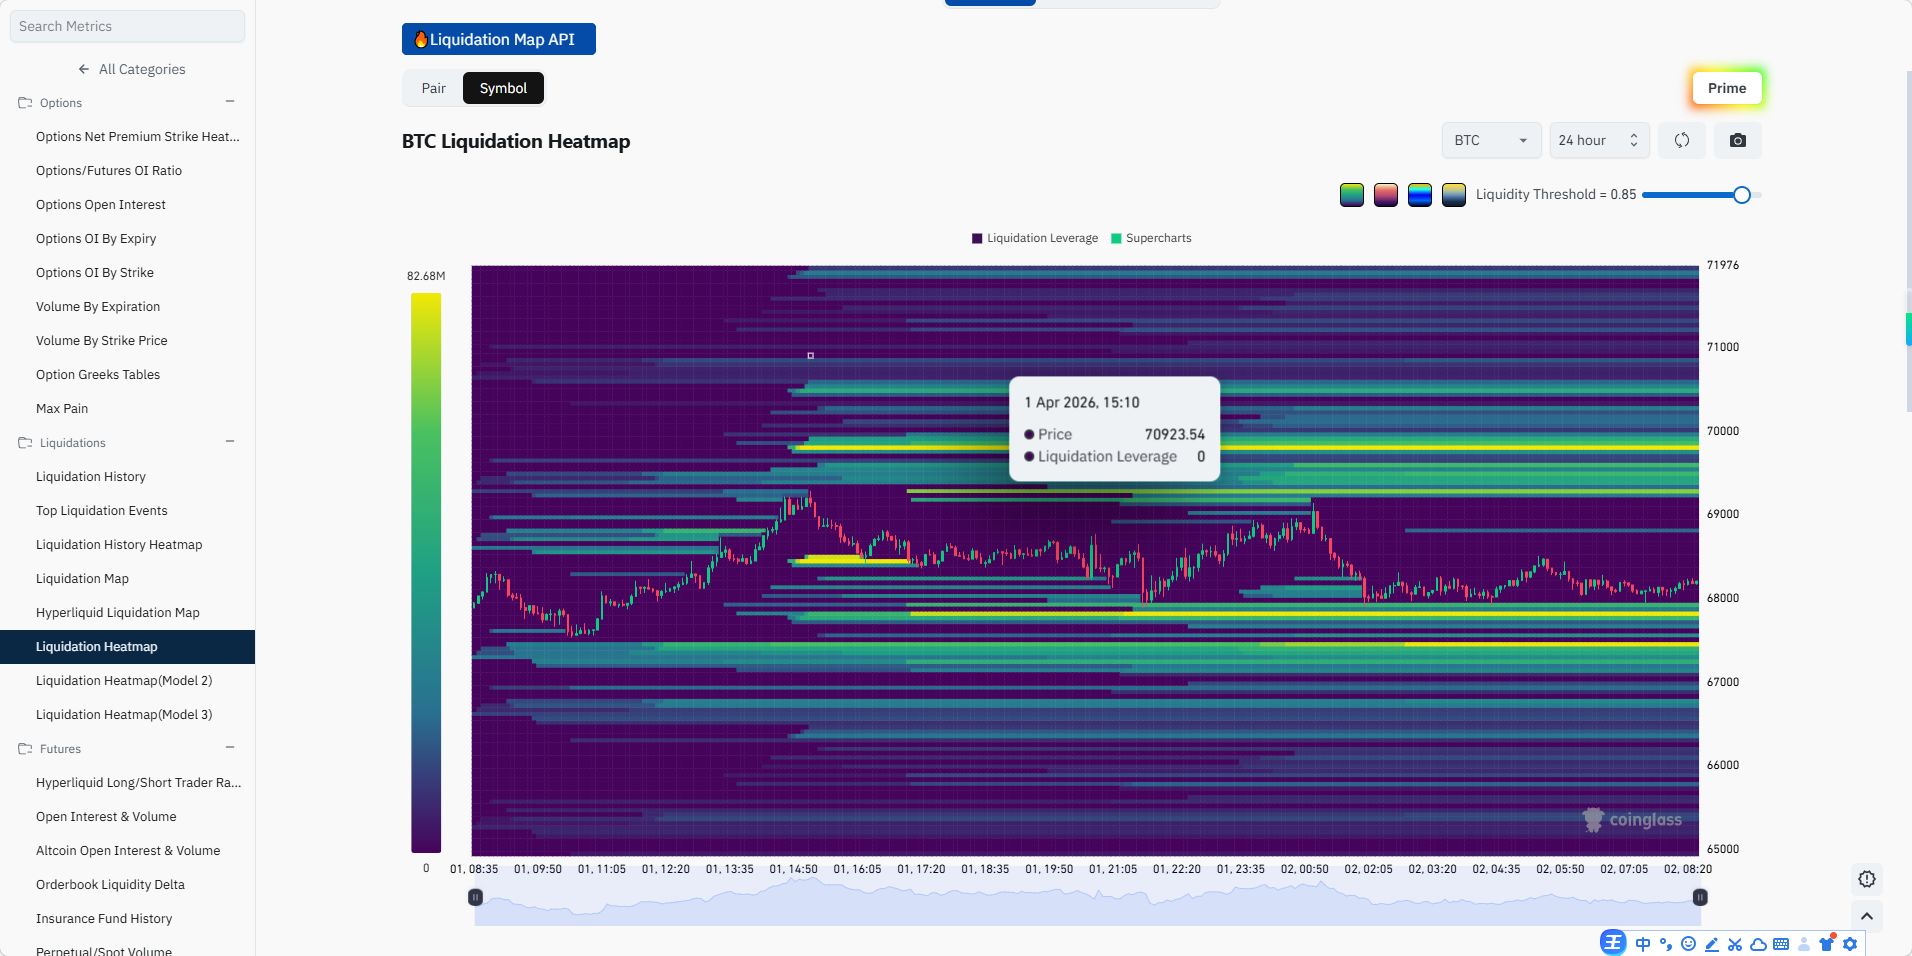Open the BTC symbol dropdown
The image size is (1912, 956).
point(1490,141)
